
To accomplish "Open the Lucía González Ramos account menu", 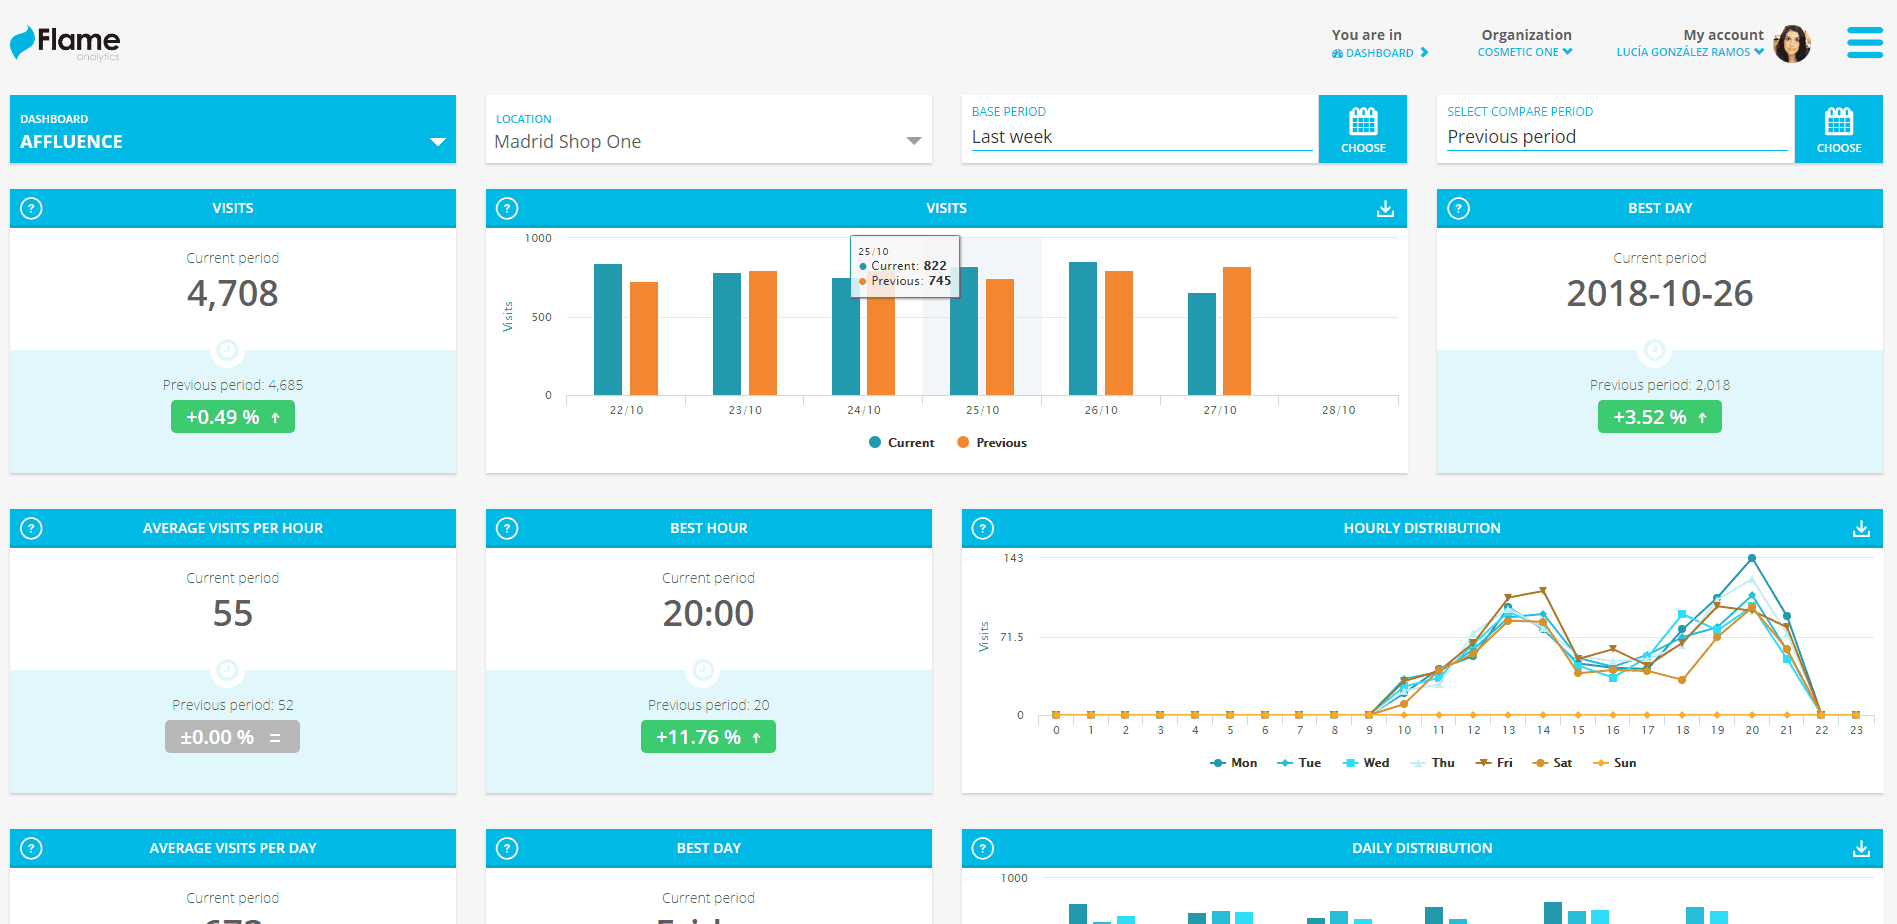I will 1688,52.
